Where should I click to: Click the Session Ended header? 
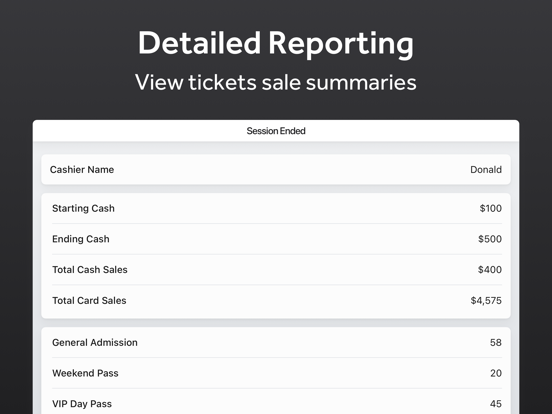[x=276, y=131]
